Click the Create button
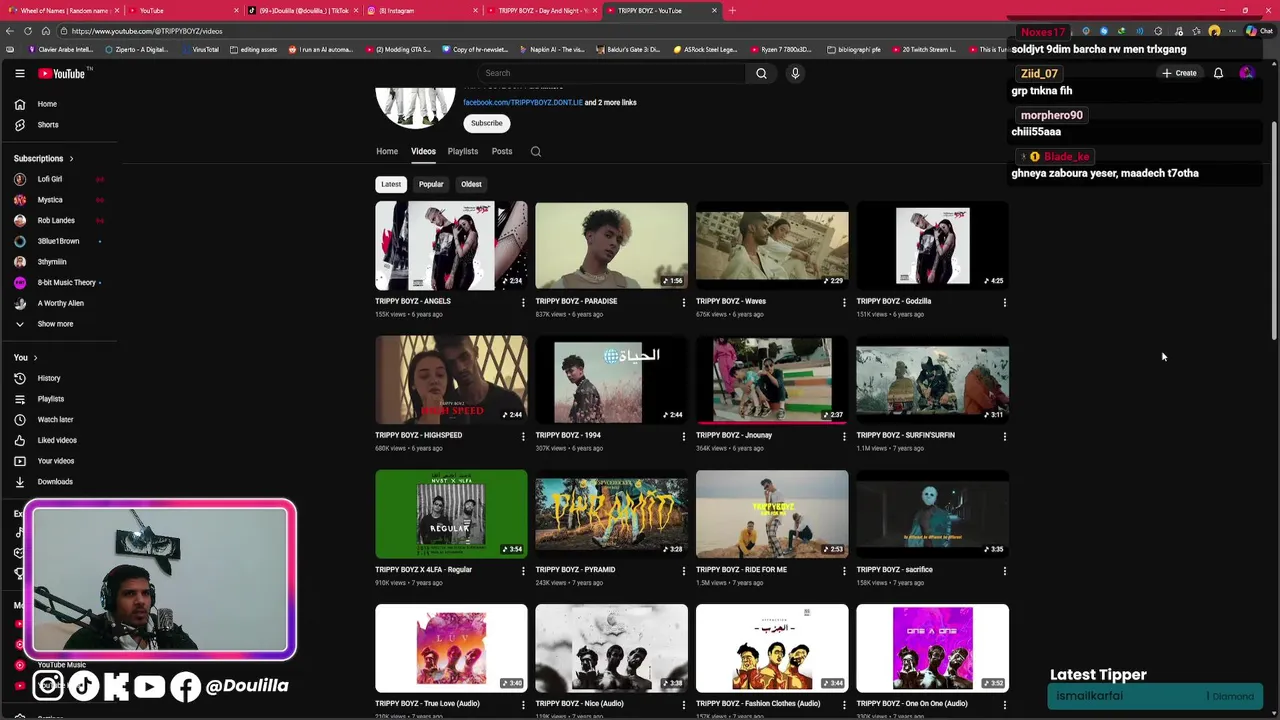This screenshot has width=1280, height=720. [x=1180, y=73]
